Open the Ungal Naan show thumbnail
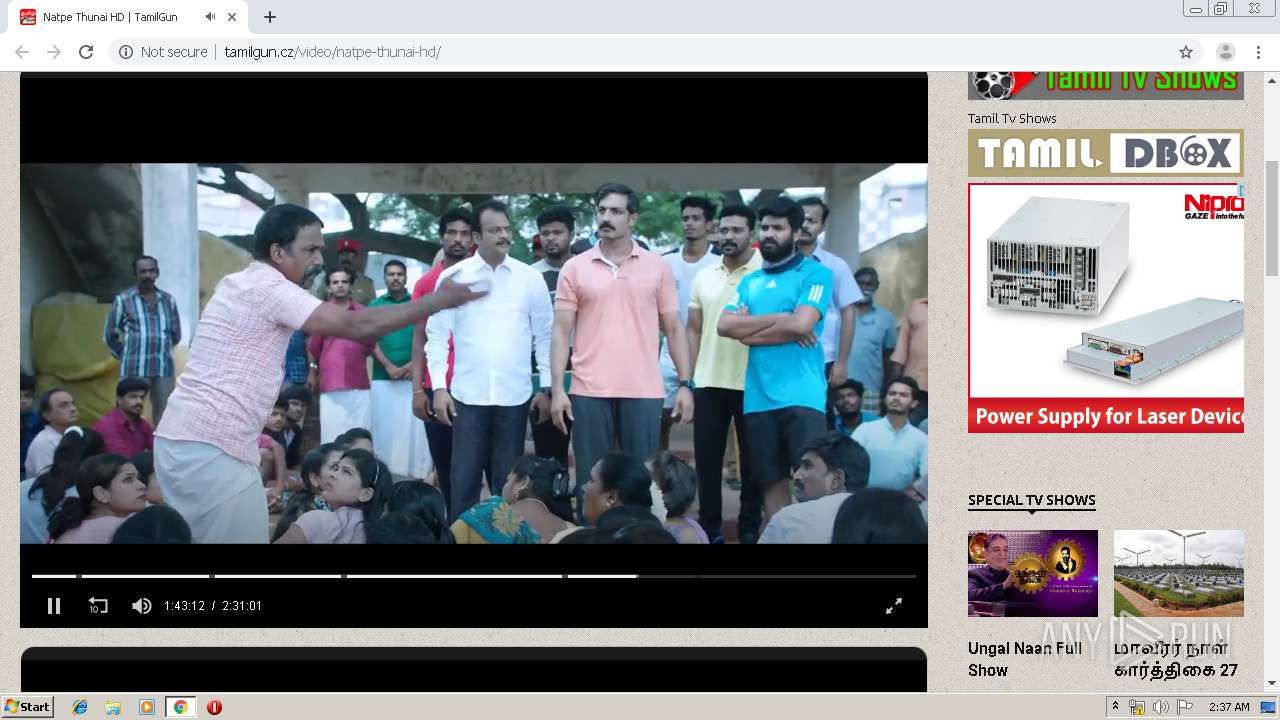The height and width of the screenshot is (720, 1280). click(x=1033, y=573)
